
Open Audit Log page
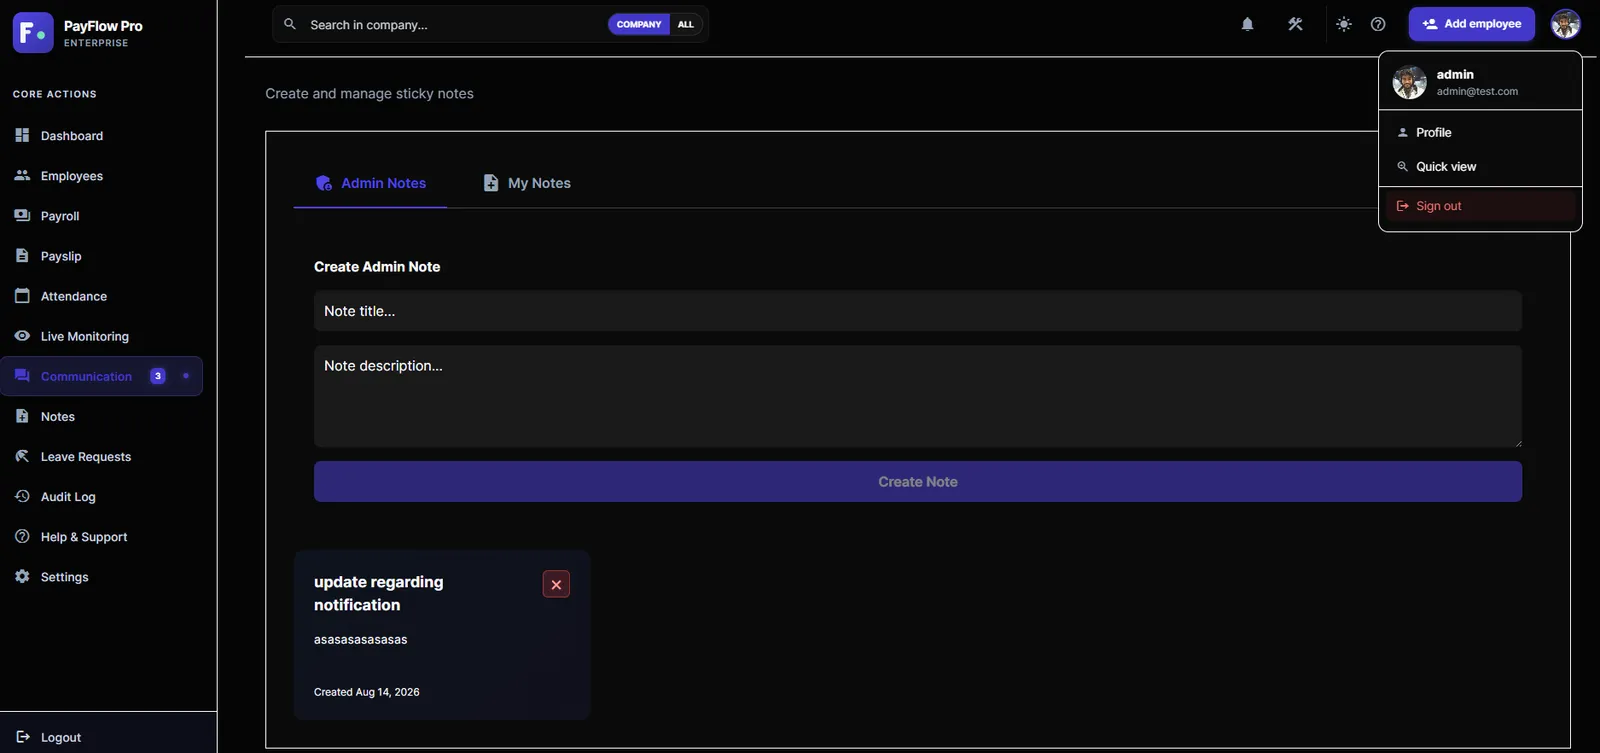click(102, 496)
